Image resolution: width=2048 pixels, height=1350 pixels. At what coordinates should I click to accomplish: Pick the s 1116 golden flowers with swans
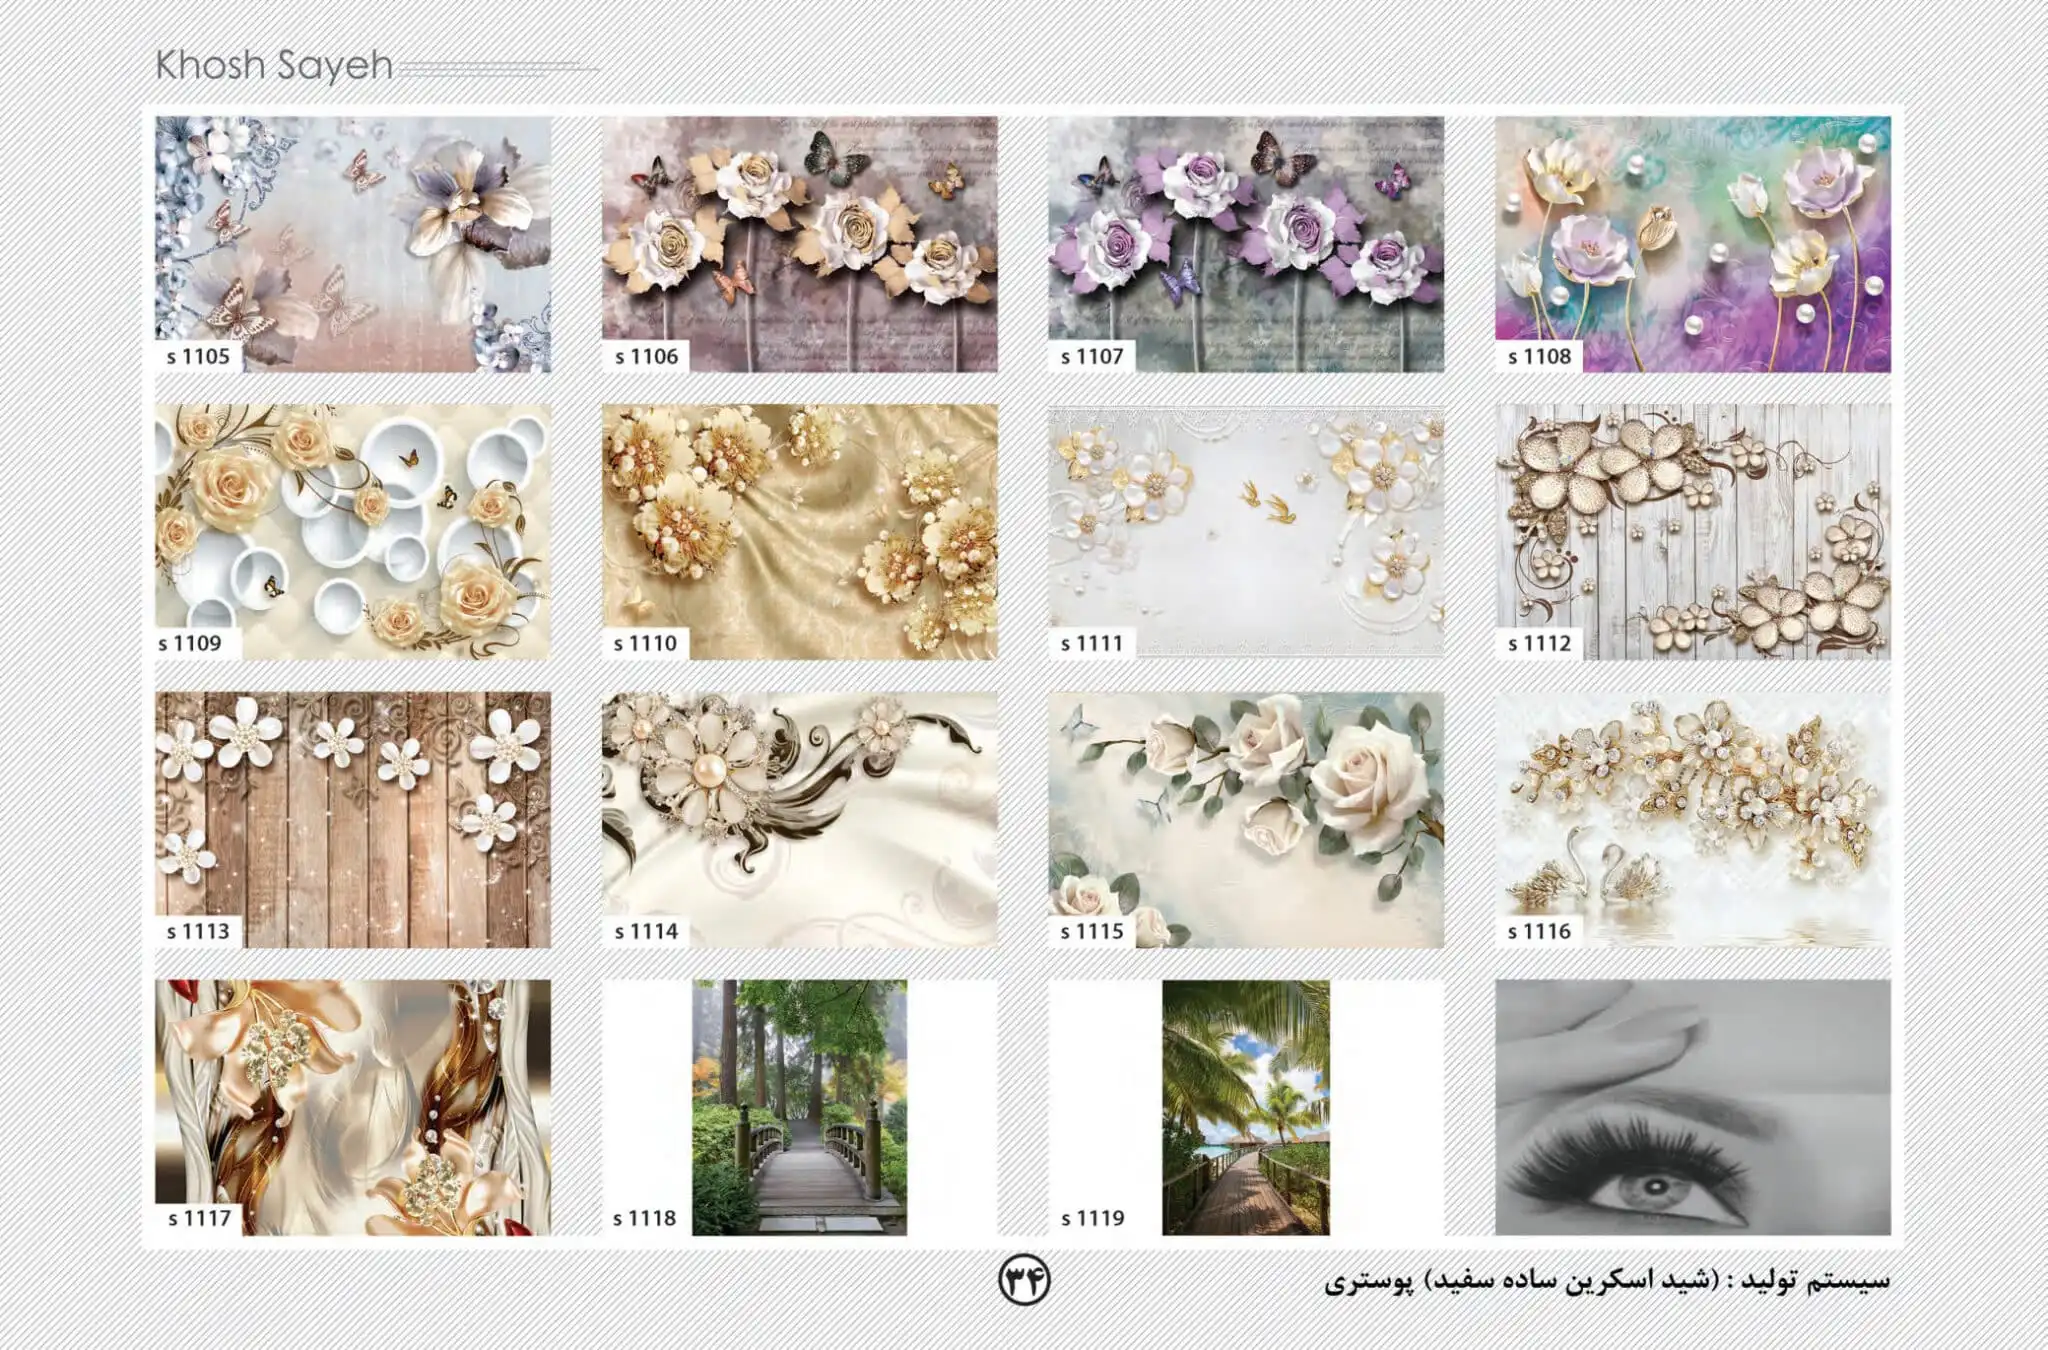coord(1693,819)
